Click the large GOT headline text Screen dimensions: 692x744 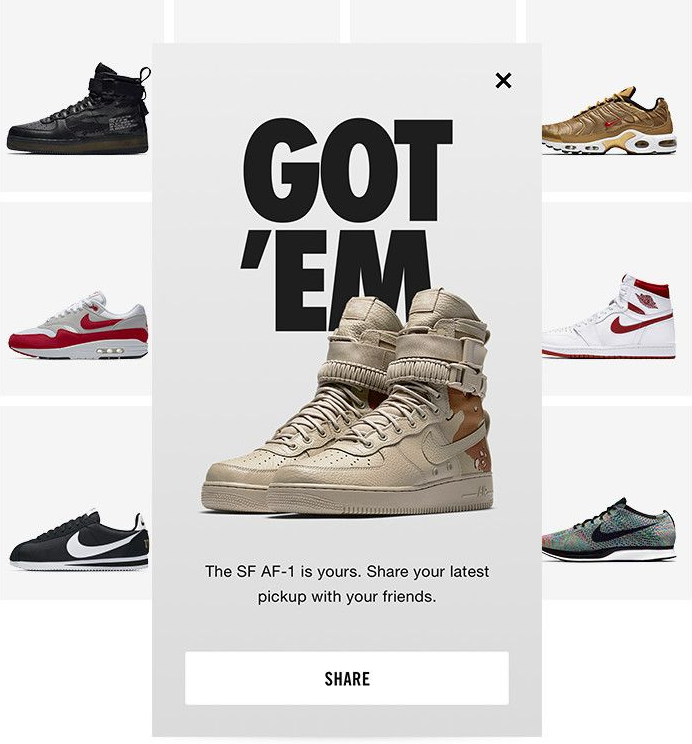tap(348, 171)
